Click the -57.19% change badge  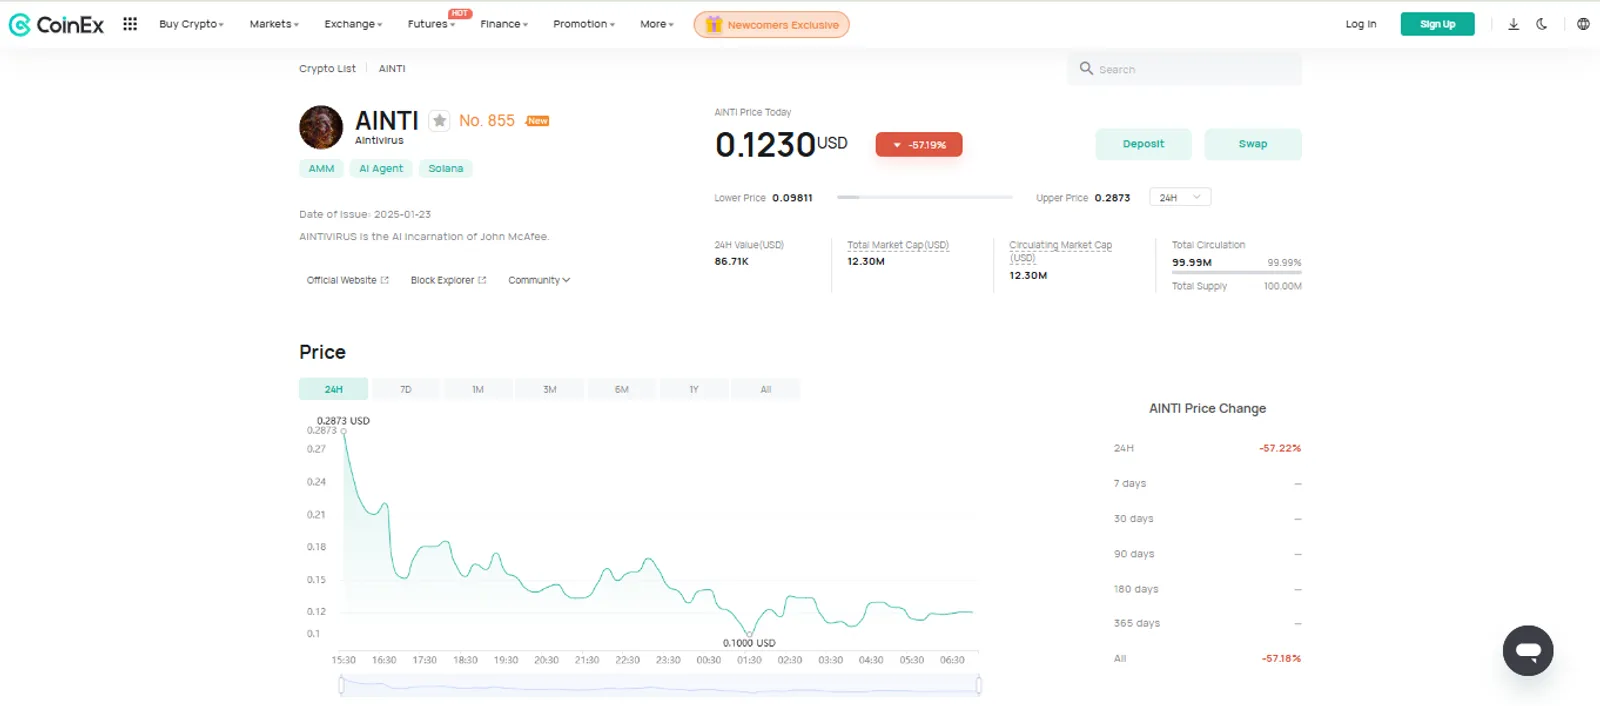[919, 145]
